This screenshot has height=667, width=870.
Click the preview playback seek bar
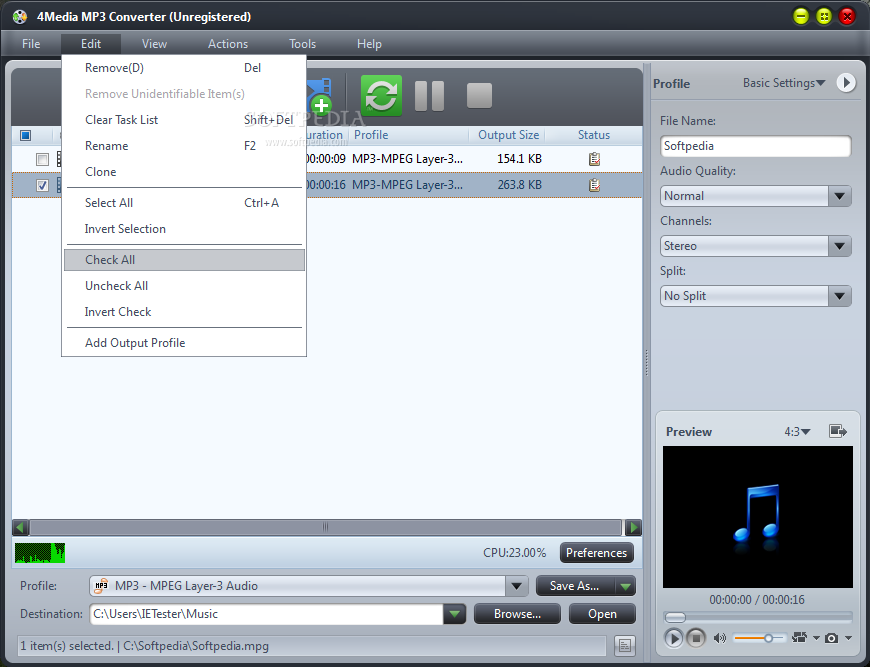758,617
